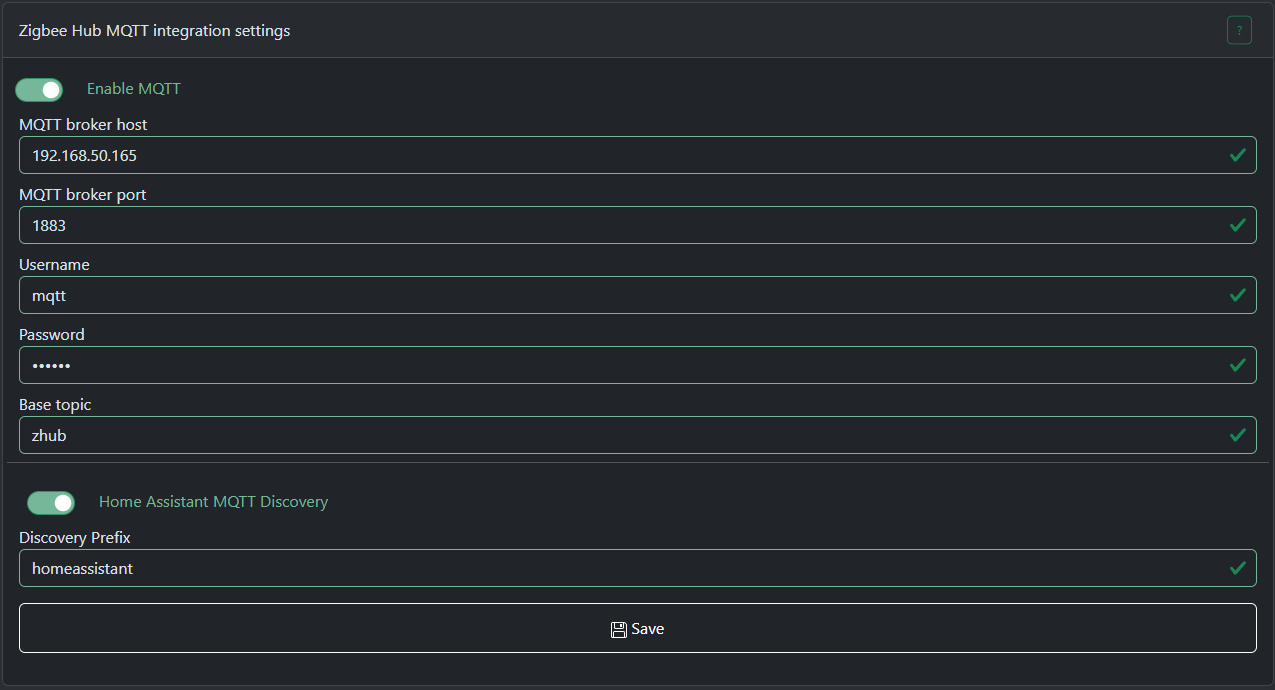Turn off Home Assistant MQTT Discovery switch
1275x690 pixels.
51,502
